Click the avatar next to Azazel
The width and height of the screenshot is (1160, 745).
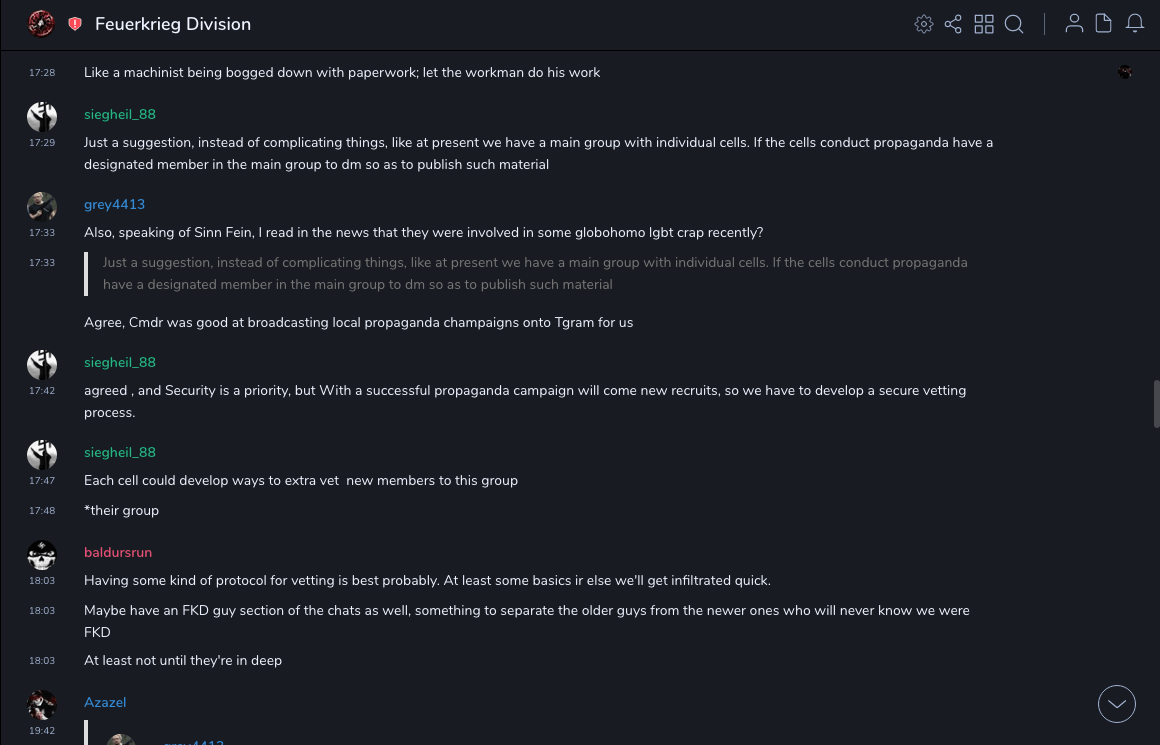(42, 705)
